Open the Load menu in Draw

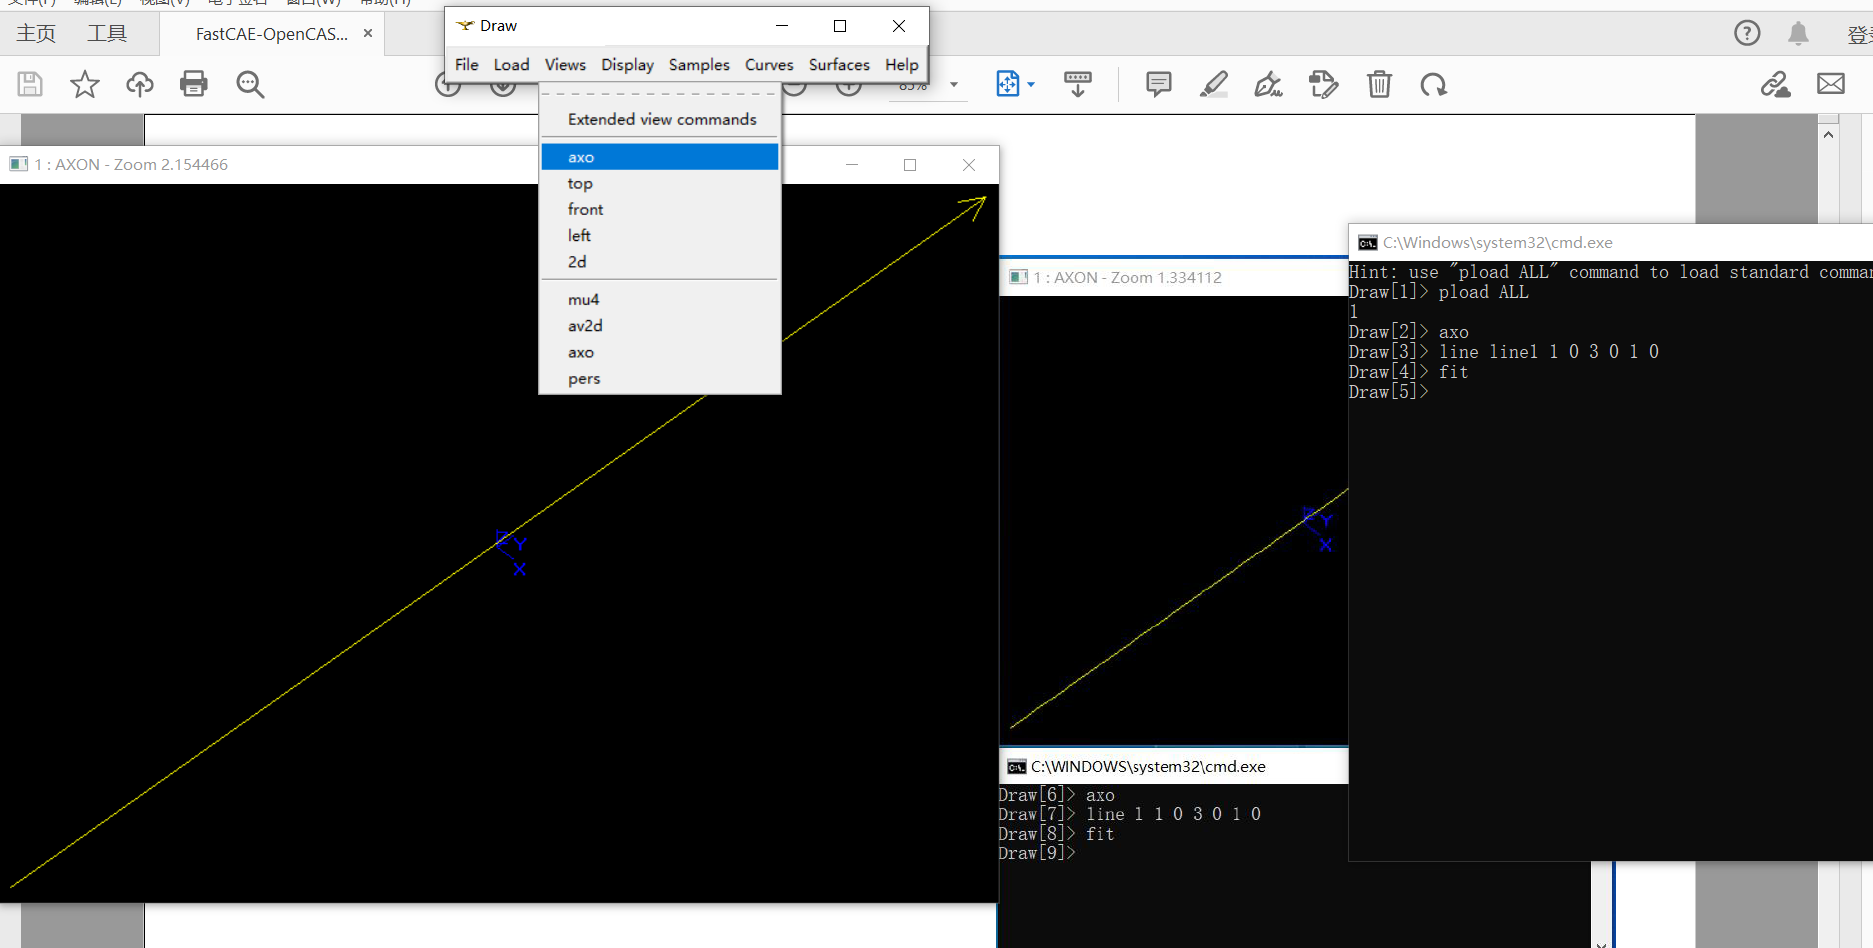511,64
